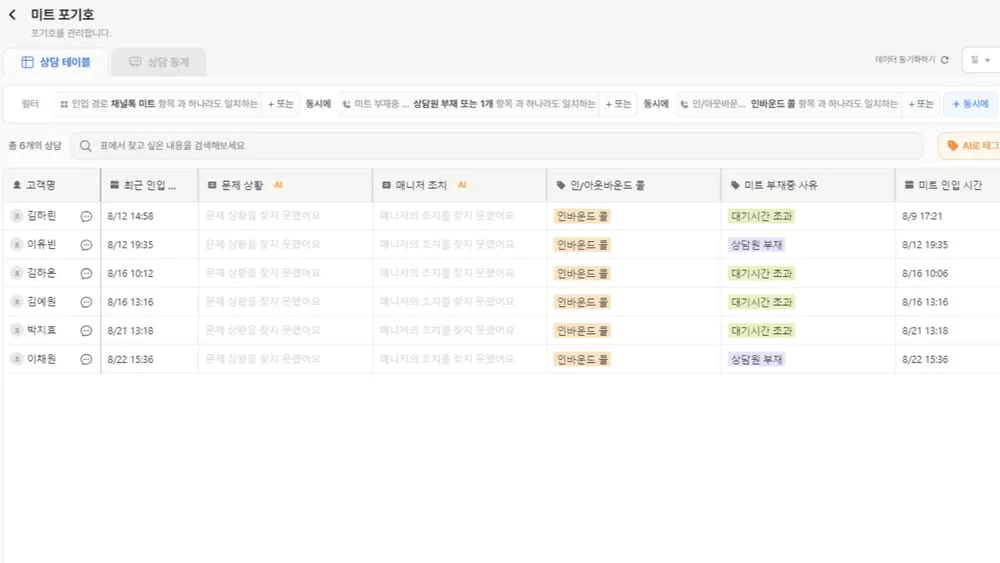Click the back arrow next to 미트 포기호
The width and height of the screenshot is (1000, 563).
click(12, 15)
